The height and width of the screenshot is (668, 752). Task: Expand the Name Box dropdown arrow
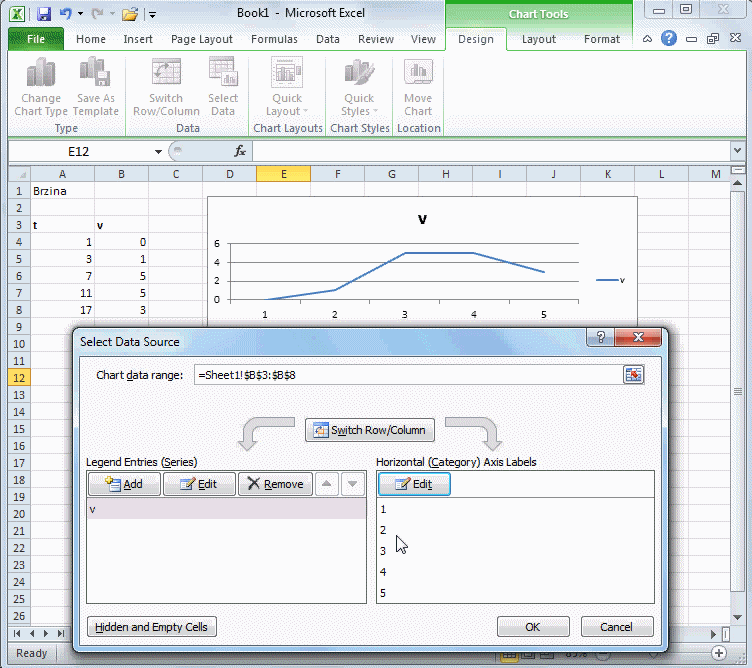[x=158, y=151]
